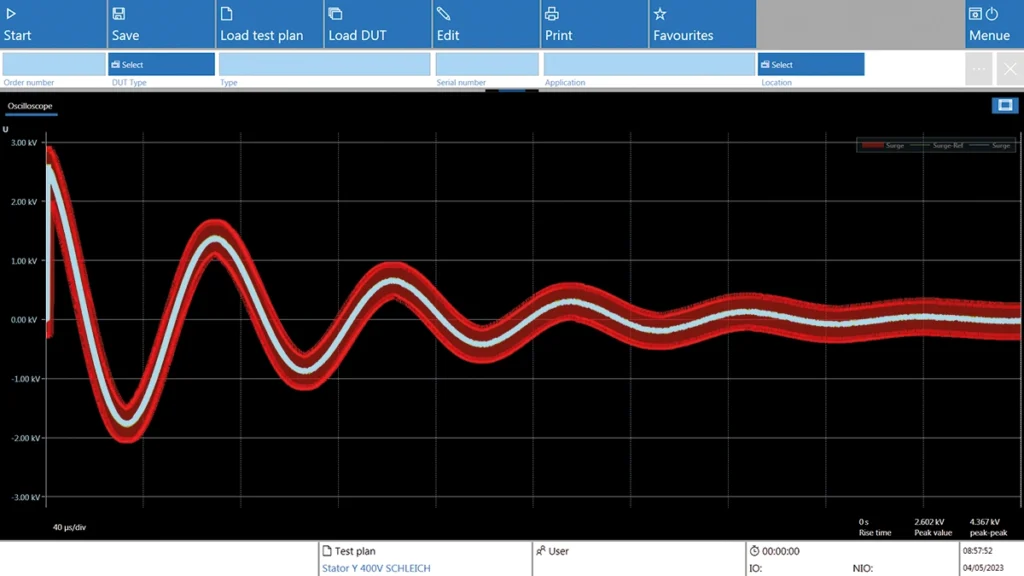1024x576 pixels.
Task: Open the Stator Y 400V SCHLEICH test plan link
Action: [376, 568]
